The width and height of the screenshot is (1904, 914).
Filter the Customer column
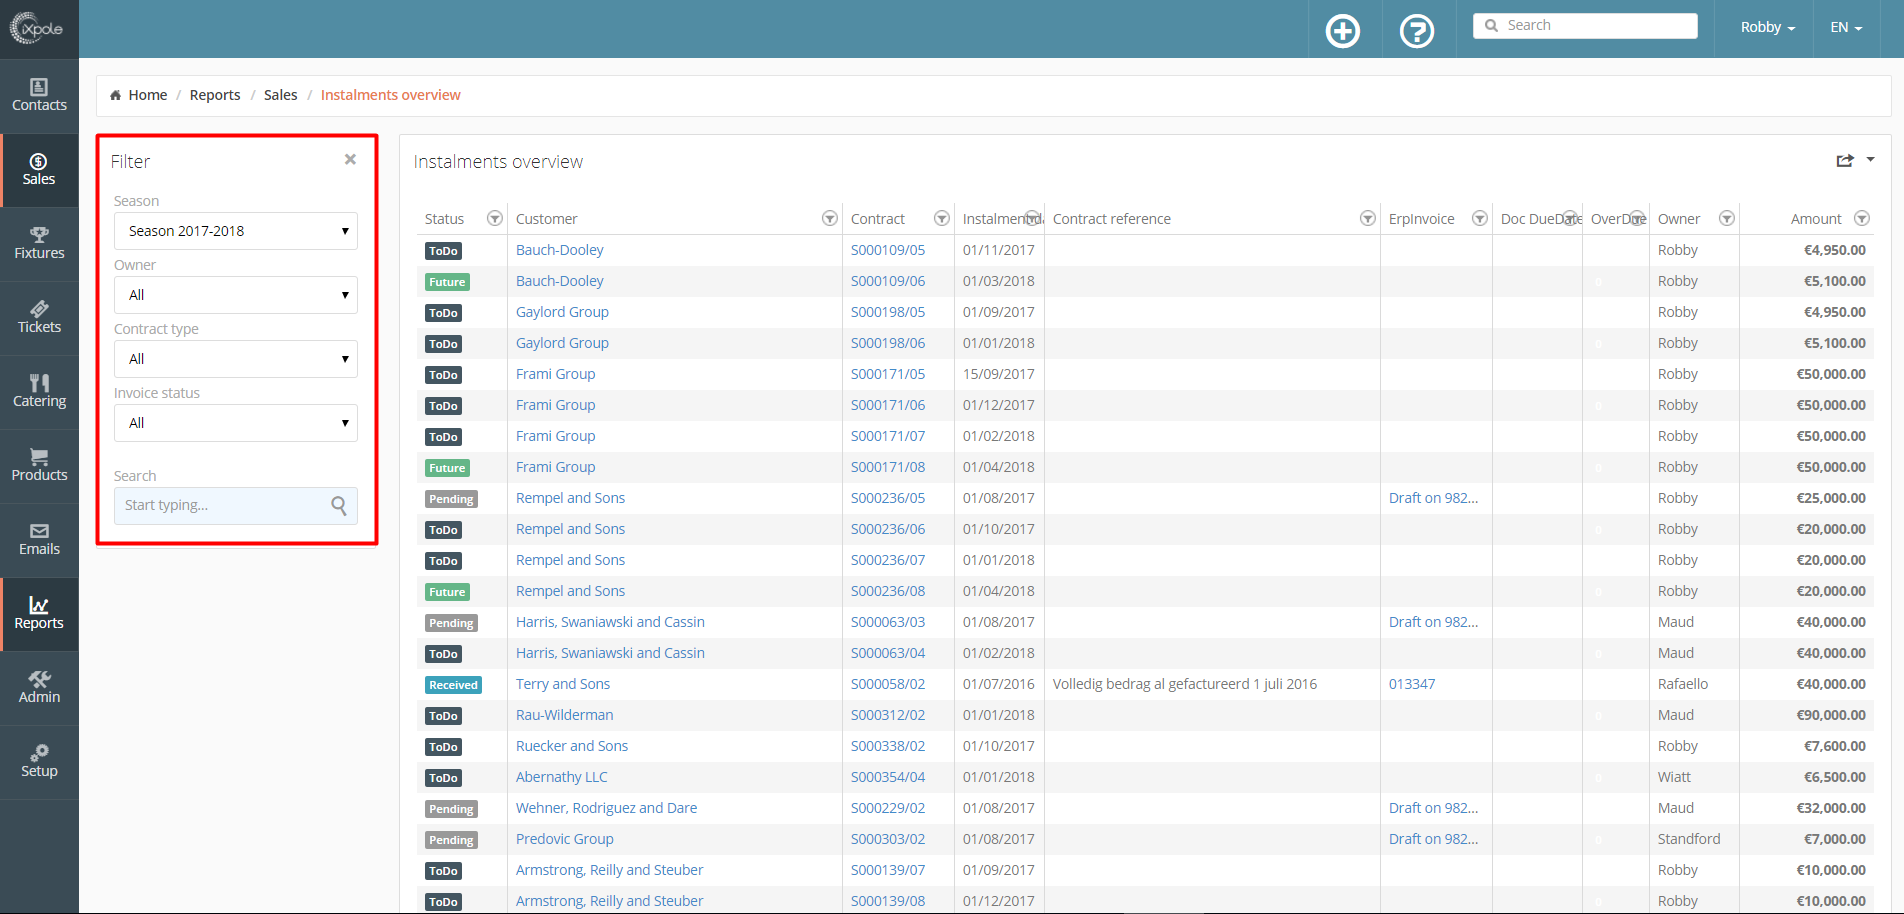pos(829,218)
